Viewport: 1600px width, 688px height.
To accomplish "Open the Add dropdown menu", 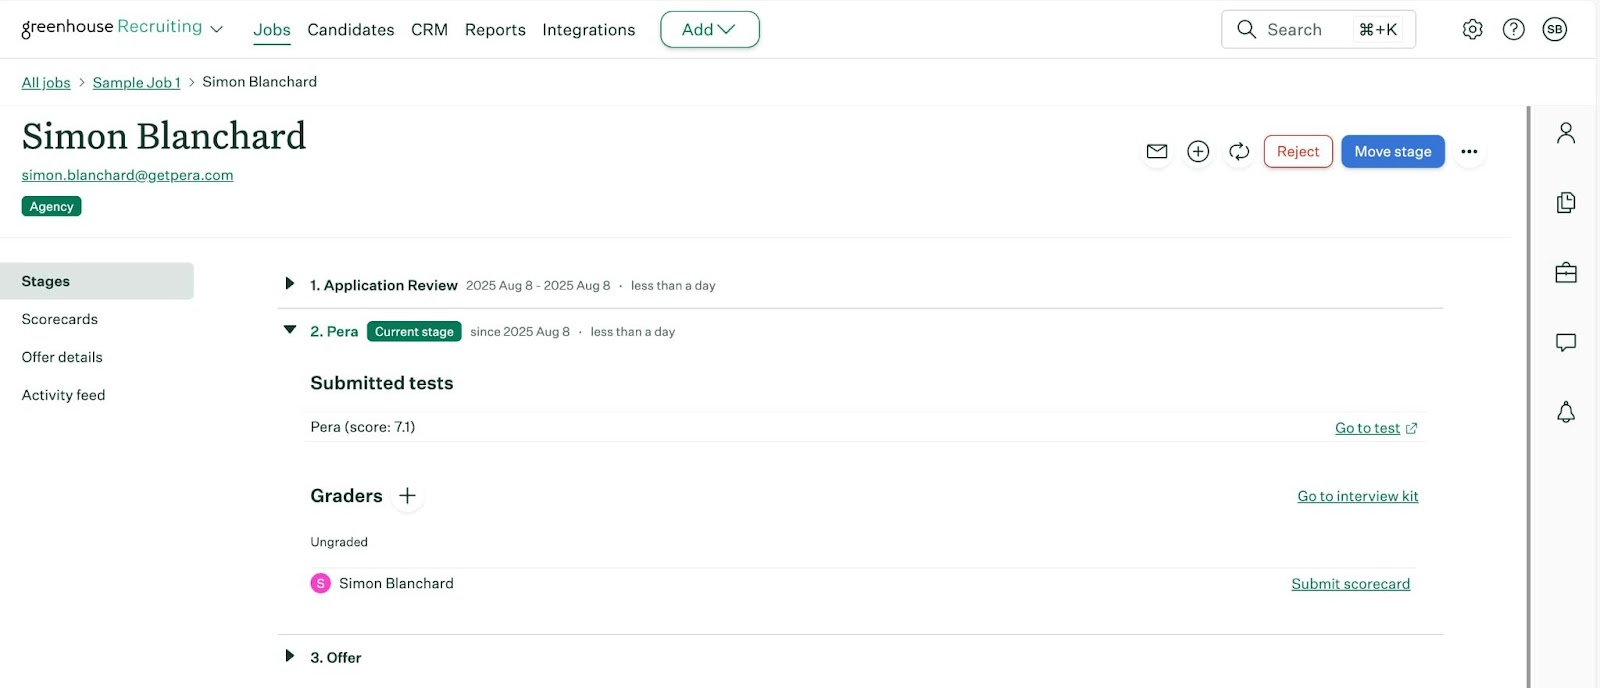I will point(709,30).
